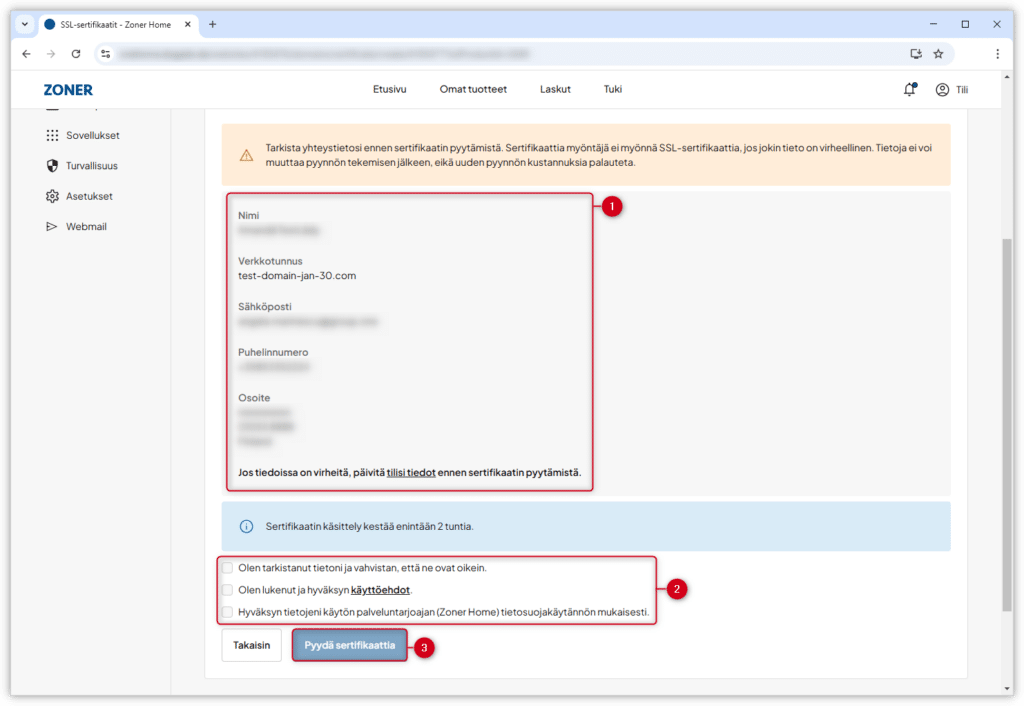This screenshot has height=706, width=1024.
Task: Open Omat tuotteet in navigation
Action: coord(473,89)
